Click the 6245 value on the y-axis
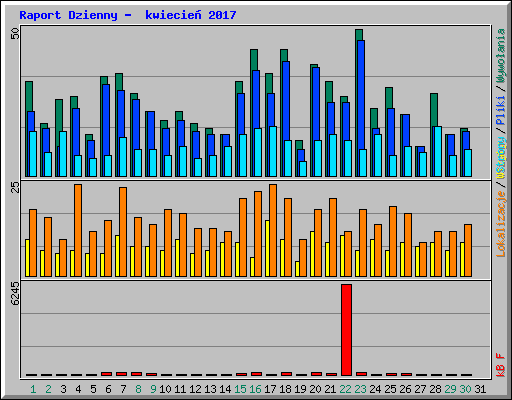Screen dimensions: 512x400 point(15,294)
